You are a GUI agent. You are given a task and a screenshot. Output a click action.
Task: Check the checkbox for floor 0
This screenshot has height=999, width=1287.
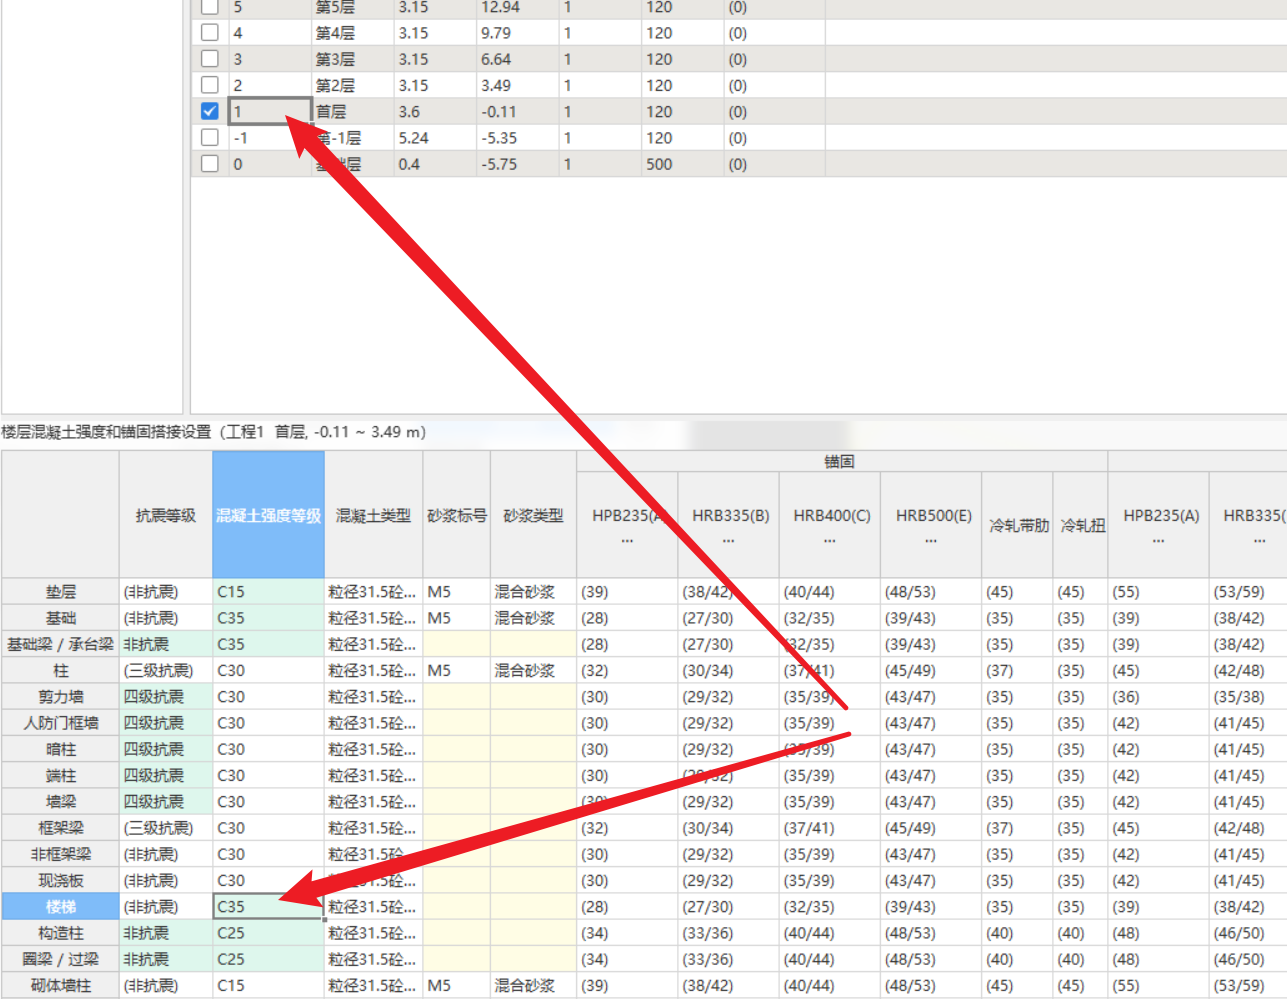point(210,163)
